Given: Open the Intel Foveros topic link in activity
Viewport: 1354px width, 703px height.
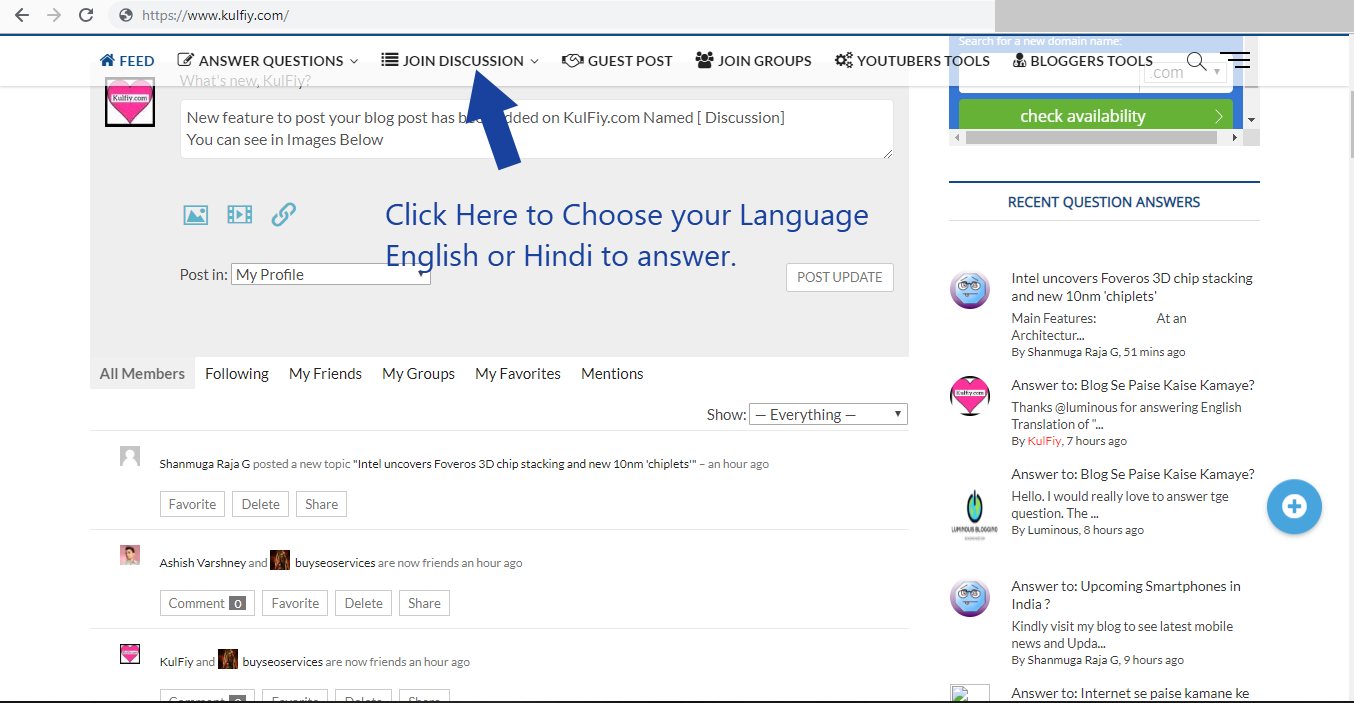Looking at the screenshot, I should 525,464.
